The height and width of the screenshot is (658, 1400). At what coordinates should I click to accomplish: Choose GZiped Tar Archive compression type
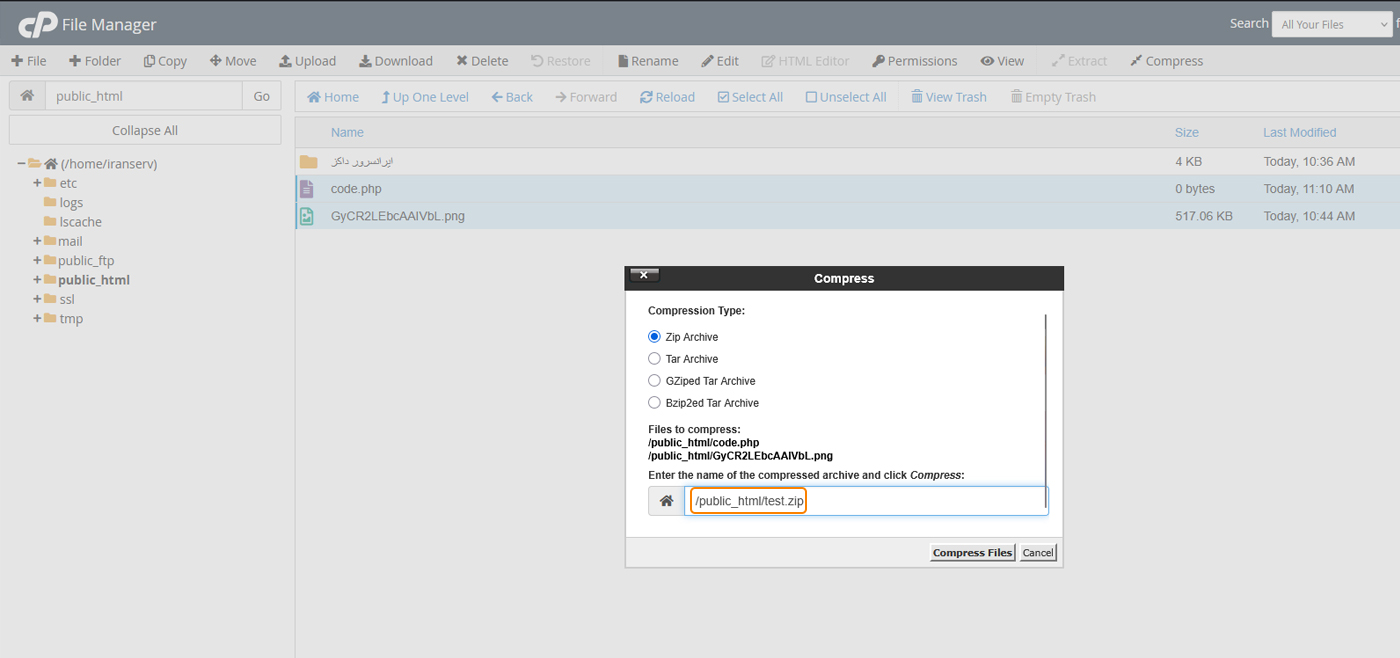point(654,381)
